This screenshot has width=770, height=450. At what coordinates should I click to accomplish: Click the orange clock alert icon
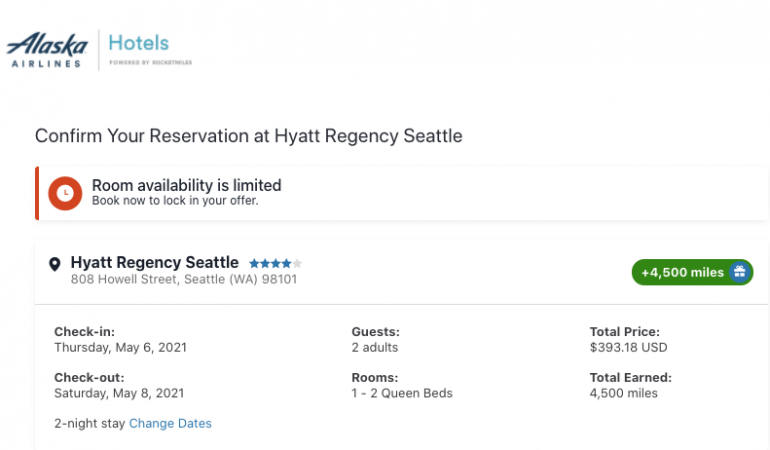[65, 193]
